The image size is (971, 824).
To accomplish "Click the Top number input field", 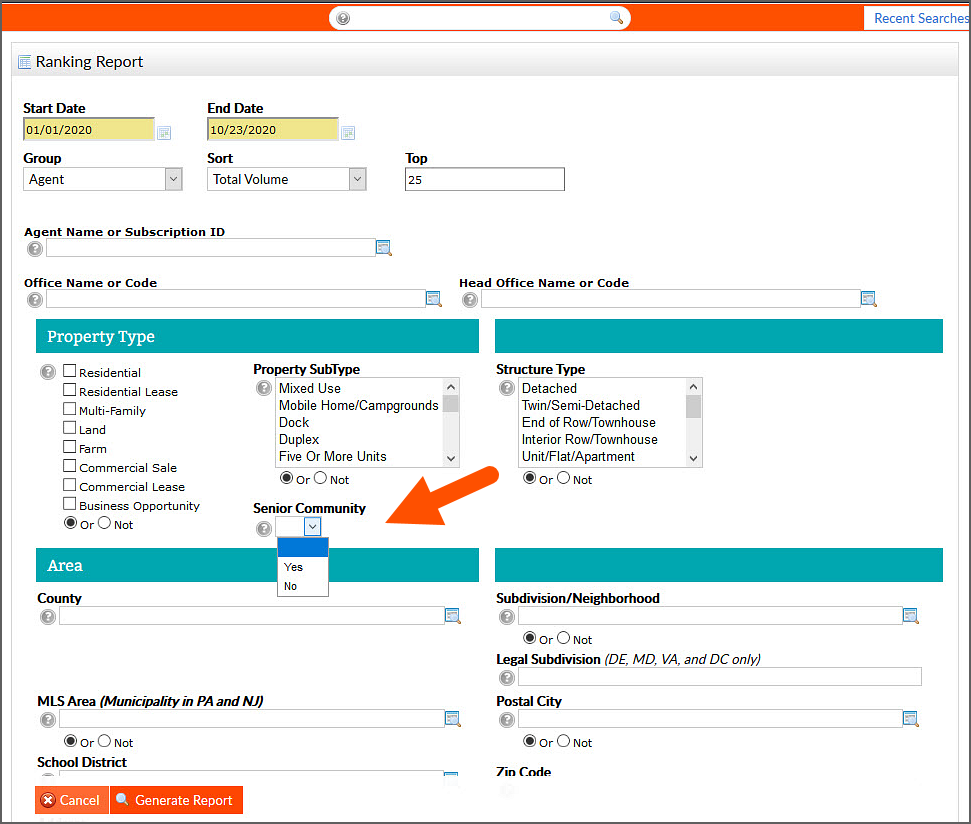I will (x=485, y=180).
